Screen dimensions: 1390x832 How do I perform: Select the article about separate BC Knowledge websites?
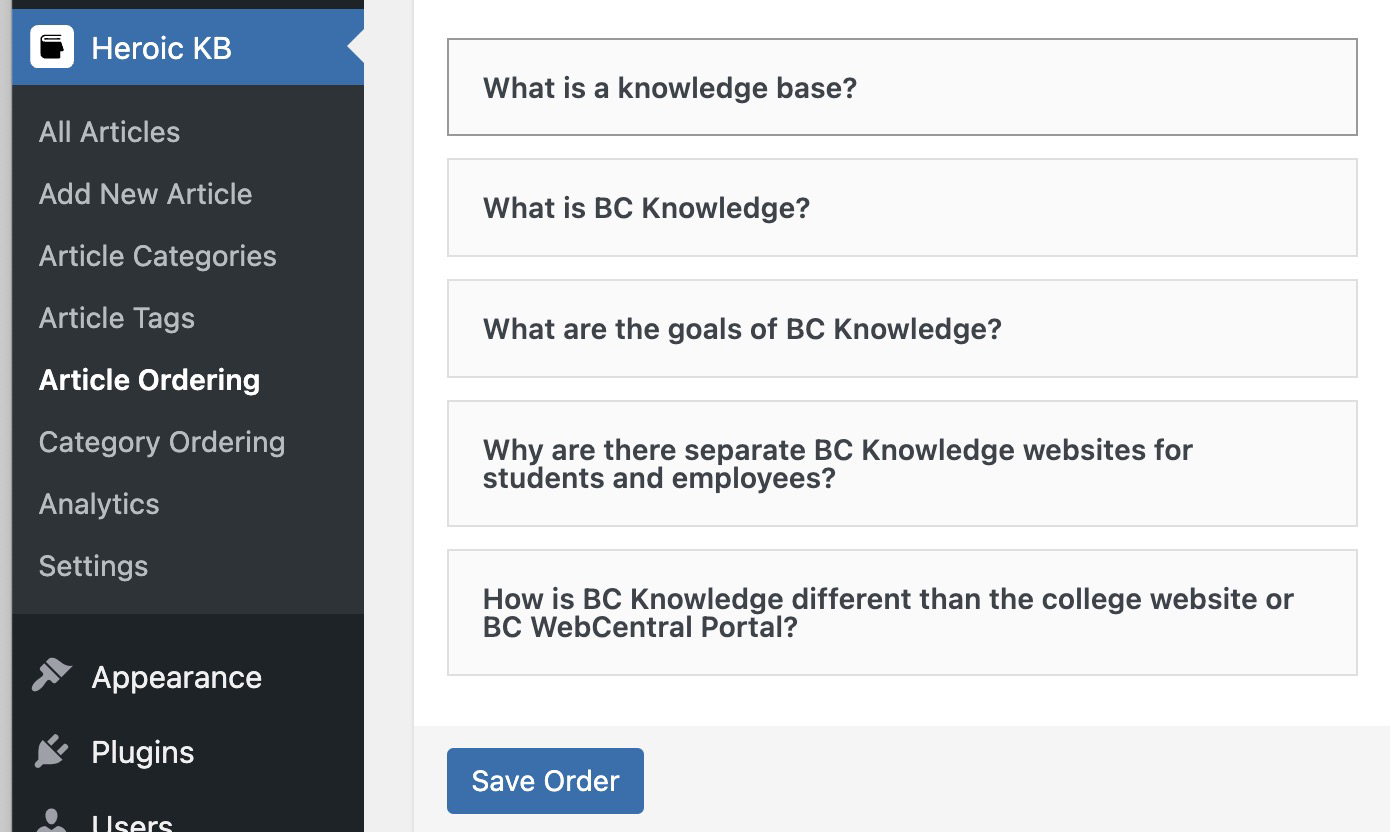click(901, 463)
